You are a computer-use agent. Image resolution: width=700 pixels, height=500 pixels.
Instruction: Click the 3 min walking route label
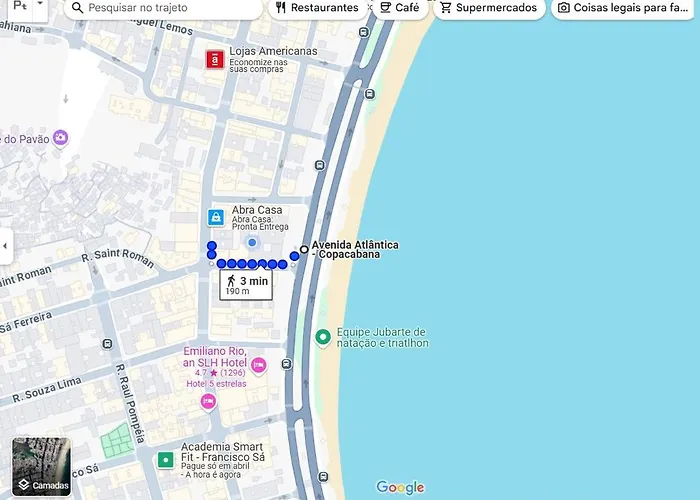point(246,285)
